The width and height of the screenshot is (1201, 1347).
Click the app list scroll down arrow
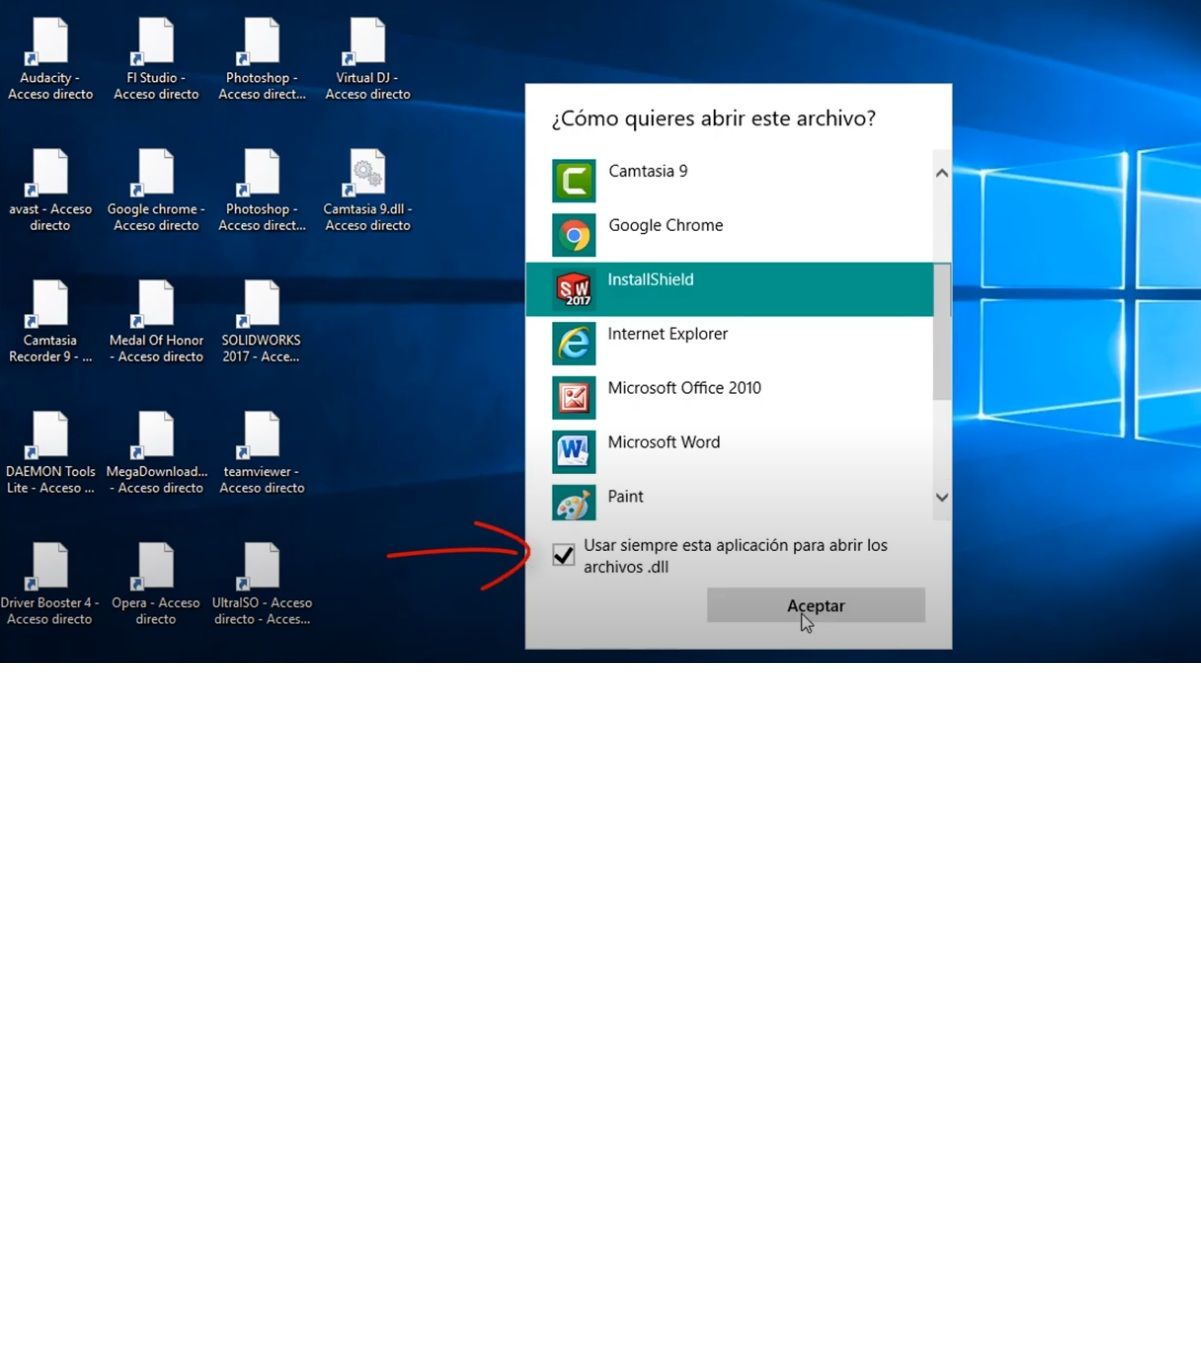[942, 497]
